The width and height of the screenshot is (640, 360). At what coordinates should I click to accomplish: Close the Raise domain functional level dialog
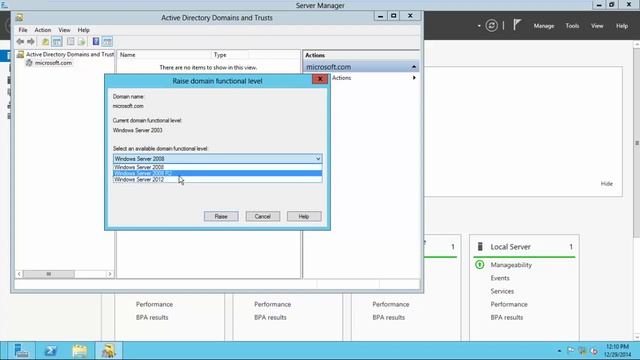(320, 79)
